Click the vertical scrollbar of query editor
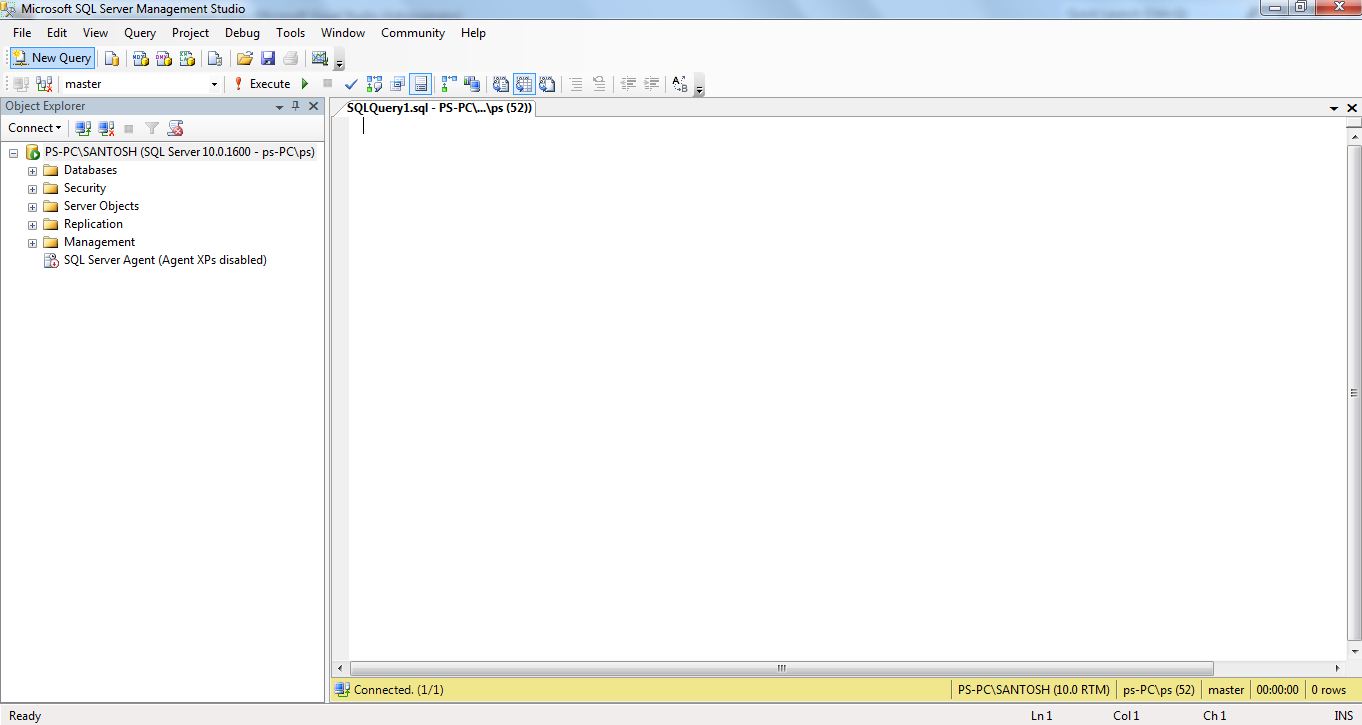 point(1354,392)
